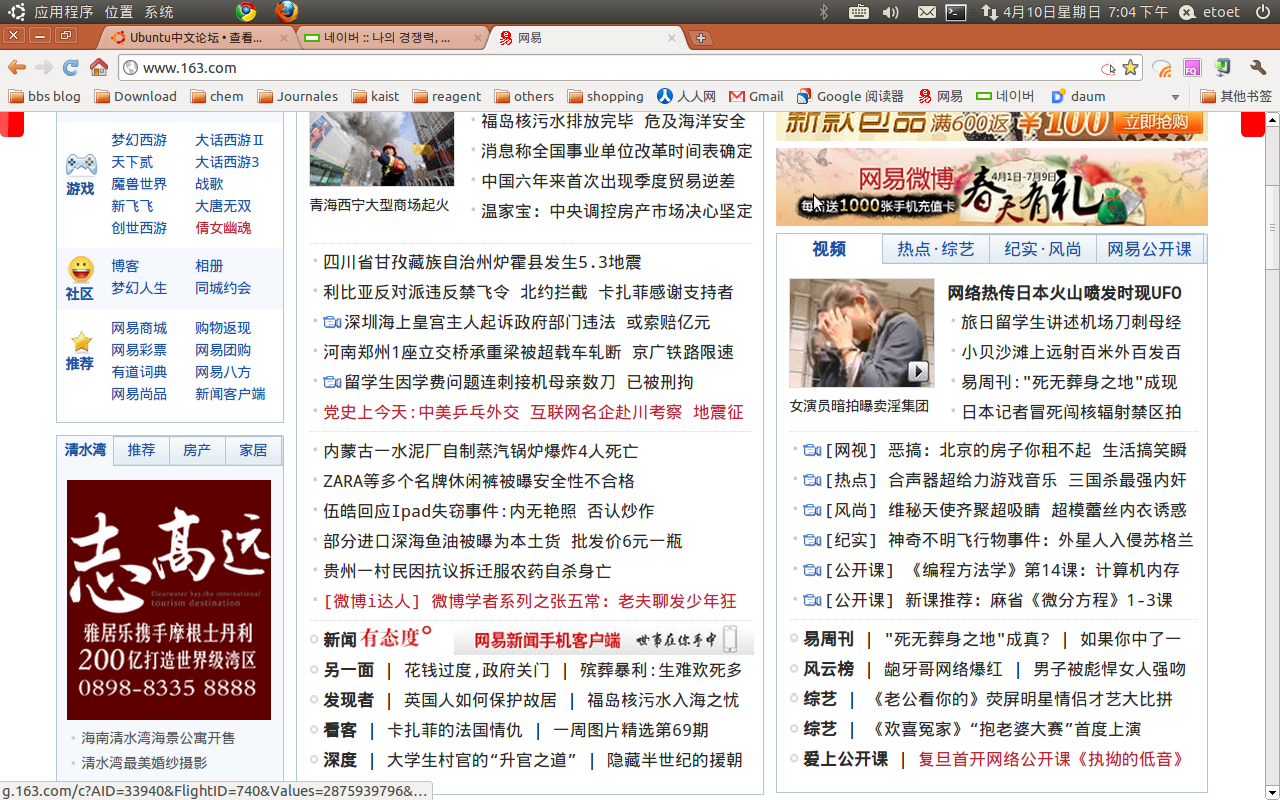The image size is (1280, 800).
Task: Click the browser Back arrow
Action: click(17, 68)
